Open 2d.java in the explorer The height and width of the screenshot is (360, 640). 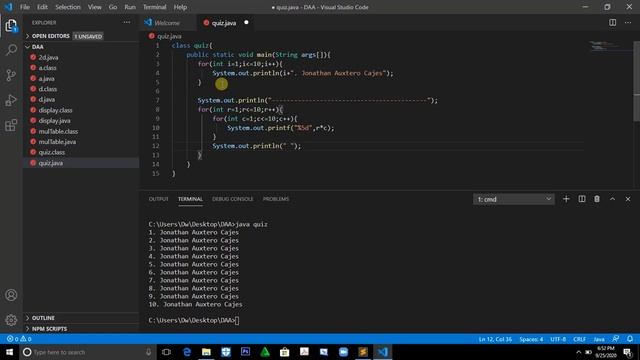[48, 57]
